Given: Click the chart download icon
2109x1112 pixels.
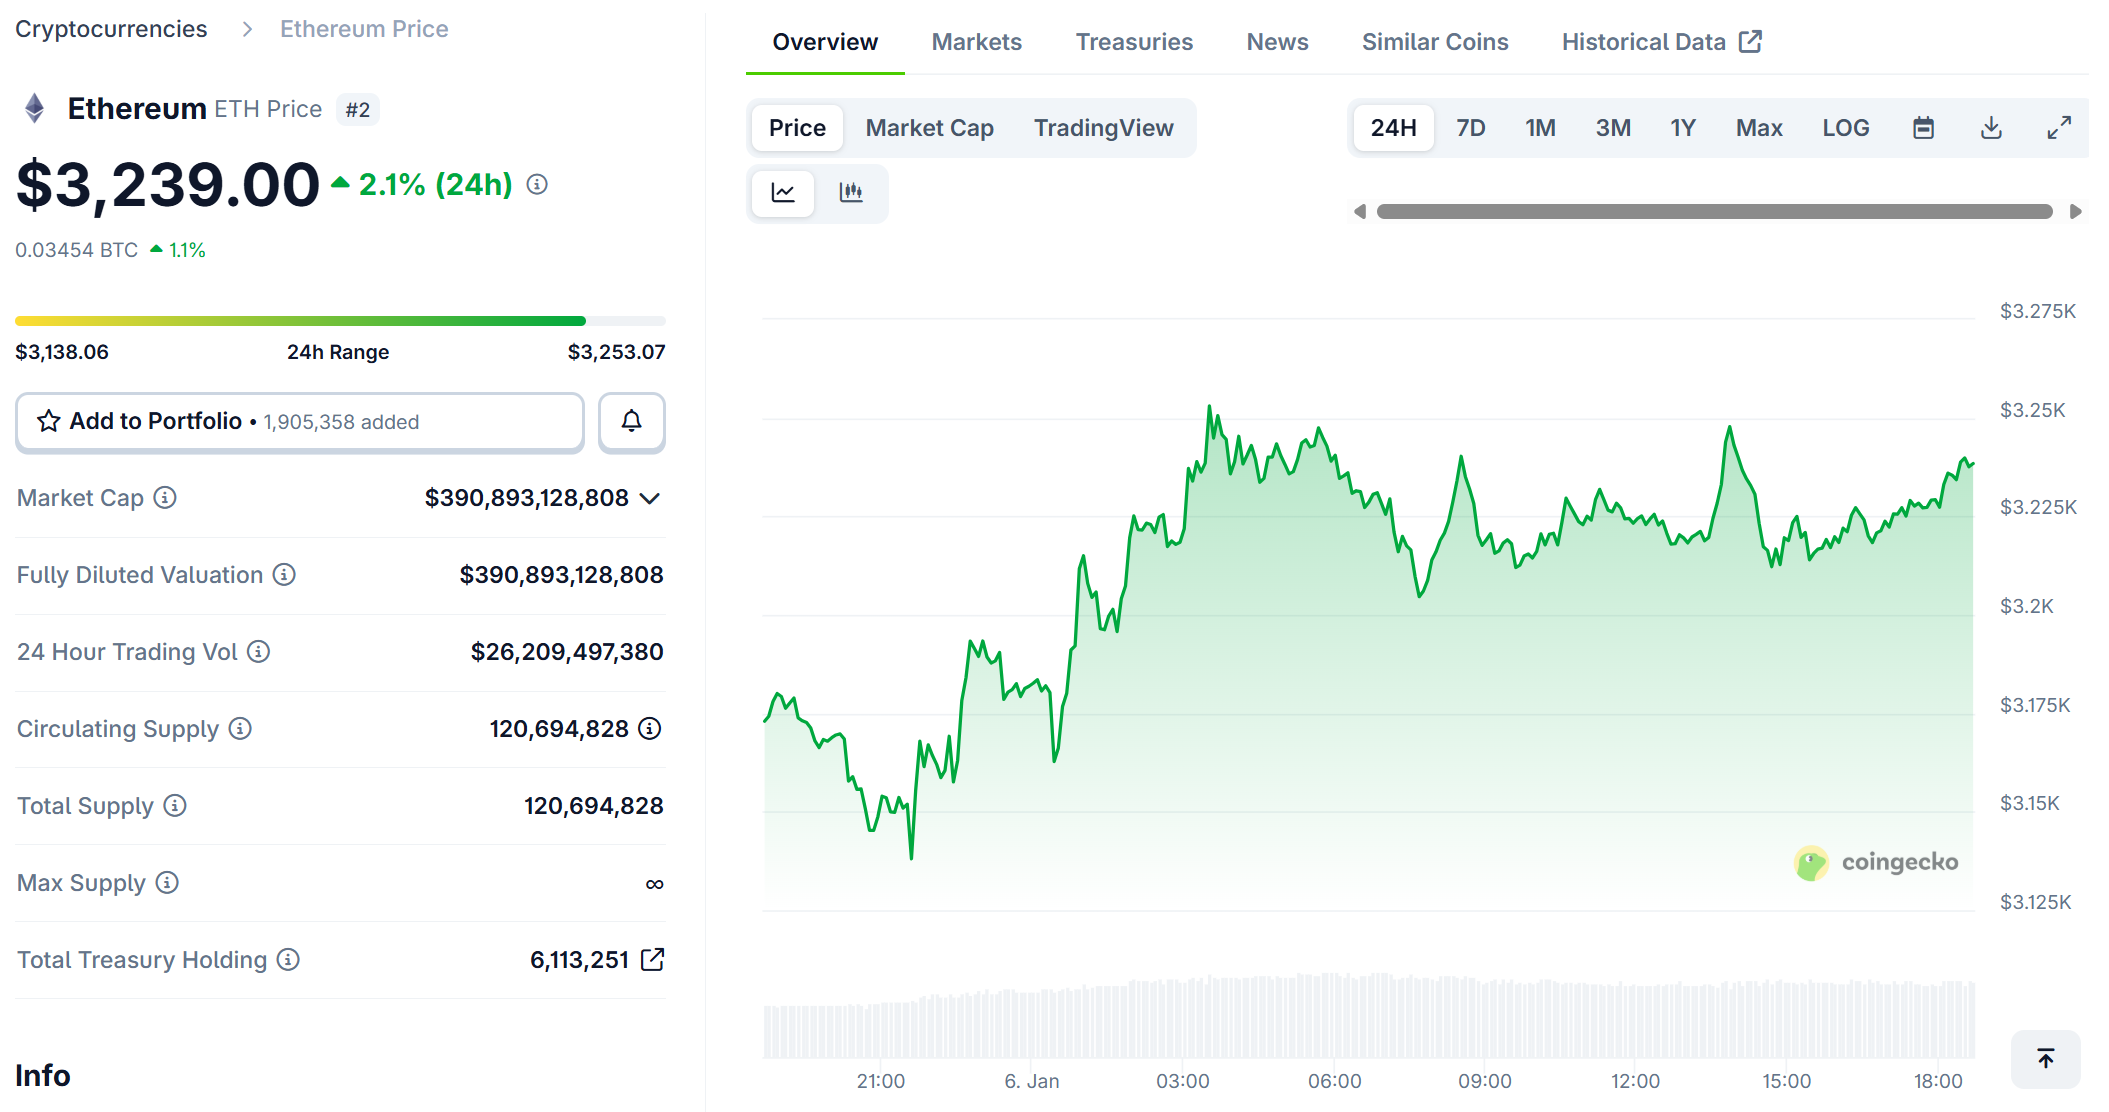Looking at the screenshot, I should tap(1991, 127).
